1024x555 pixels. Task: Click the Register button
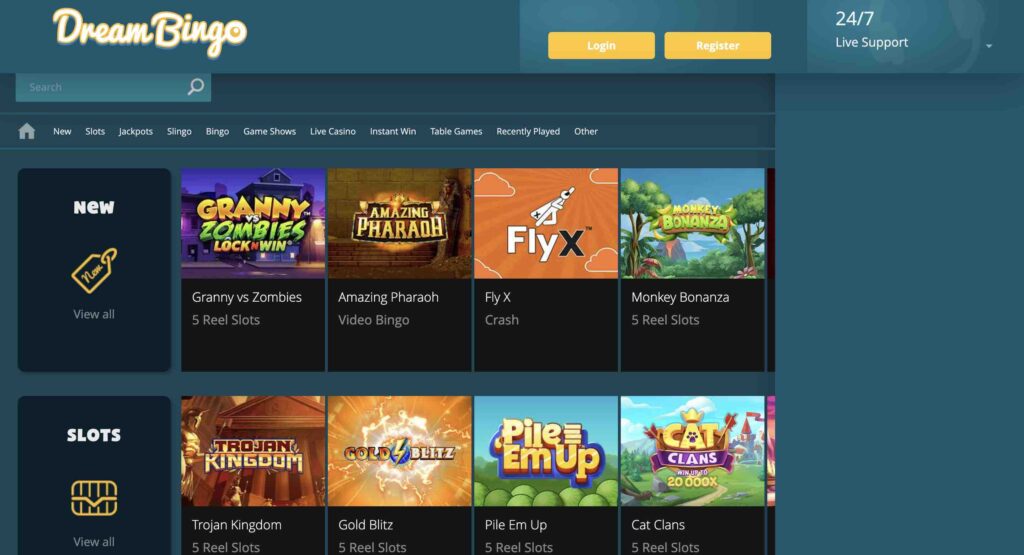tap(717, 45)
